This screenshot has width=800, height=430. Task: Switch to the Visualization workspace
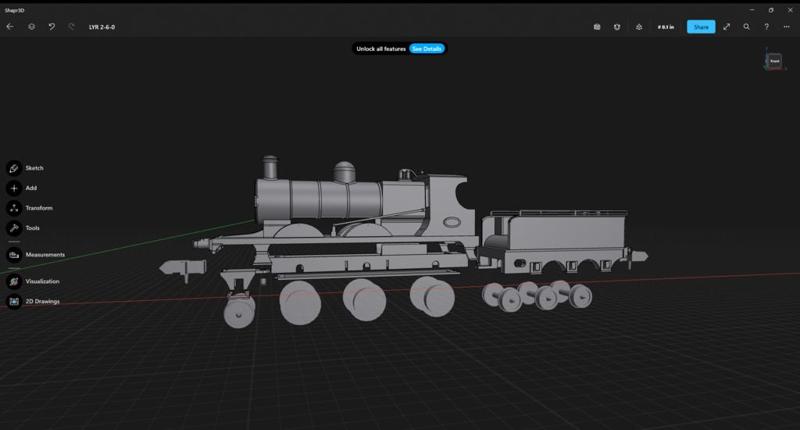(33, 281)
